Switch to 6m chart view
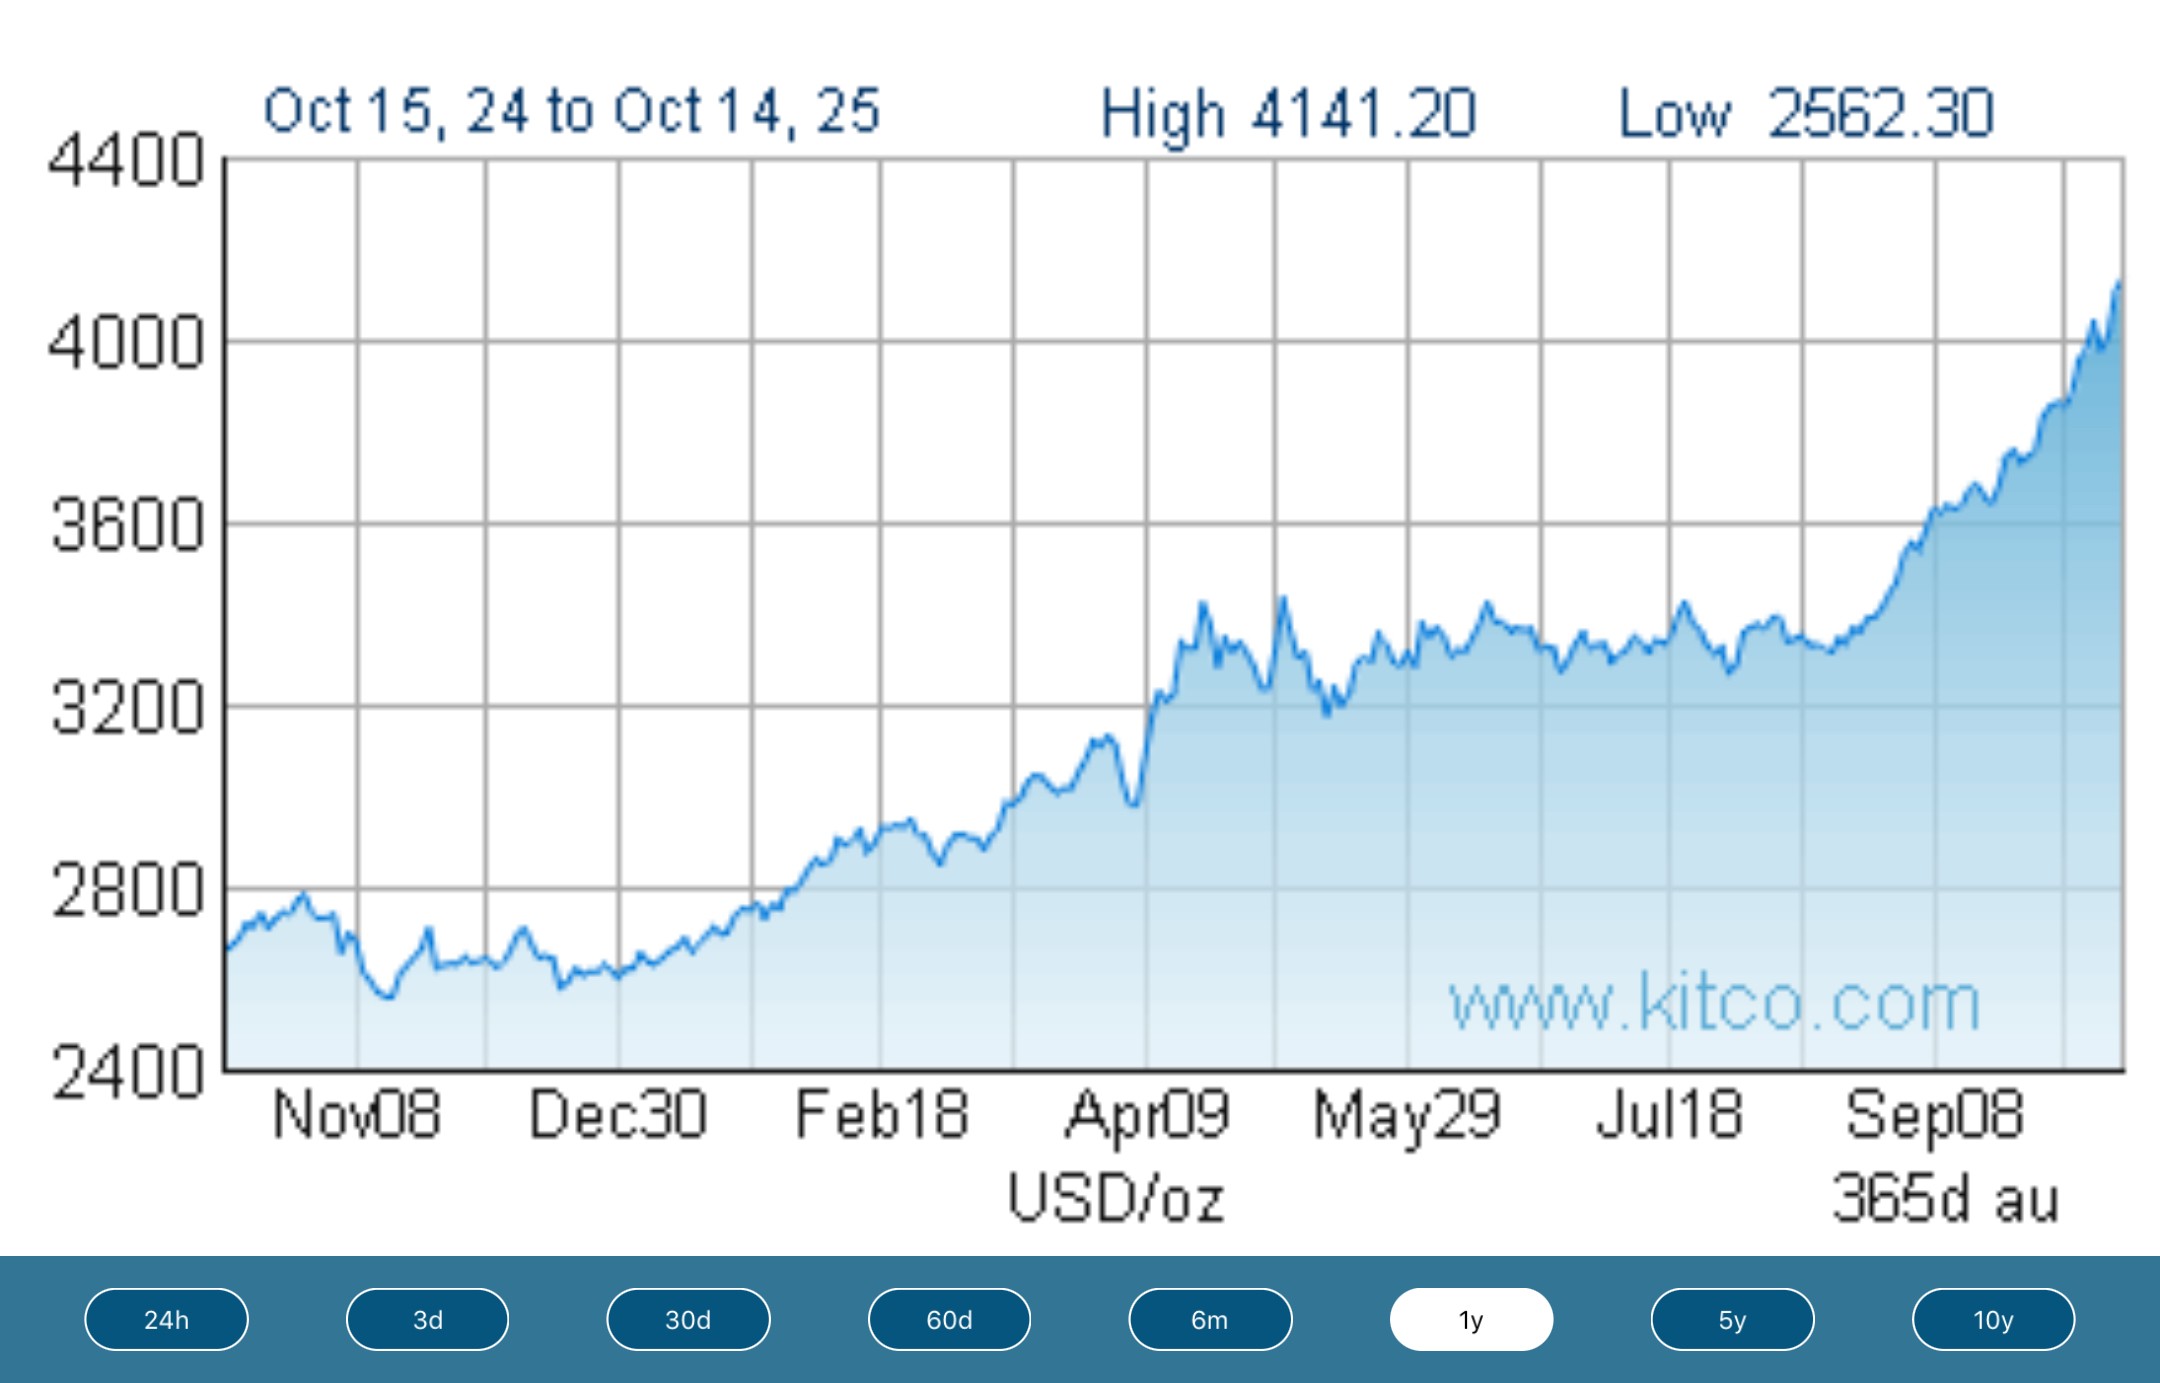2160x1383 pixels. (x=1210, y=1319)
